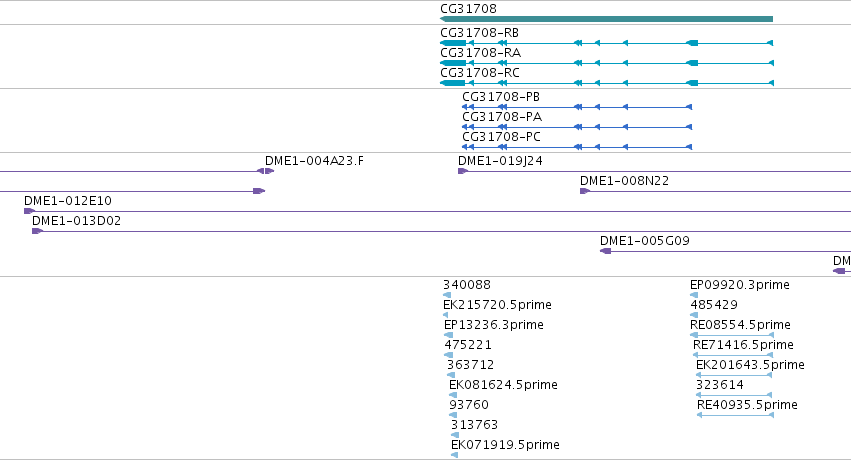Click the CG31708-RA thick exon near right end
Image resolution: width=851 pixels, height=460 pixels.
[692, 63]
